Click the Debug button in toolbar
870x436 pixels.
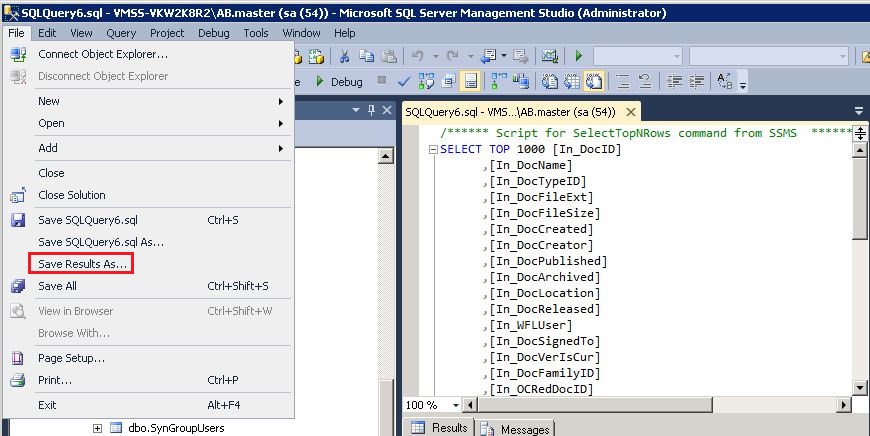(339, 82)
